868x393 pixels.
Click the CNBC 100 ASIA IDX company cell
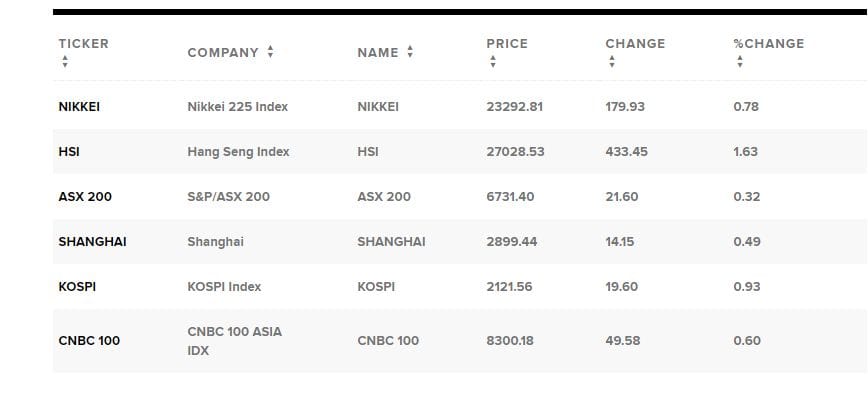tap(235, 341)
